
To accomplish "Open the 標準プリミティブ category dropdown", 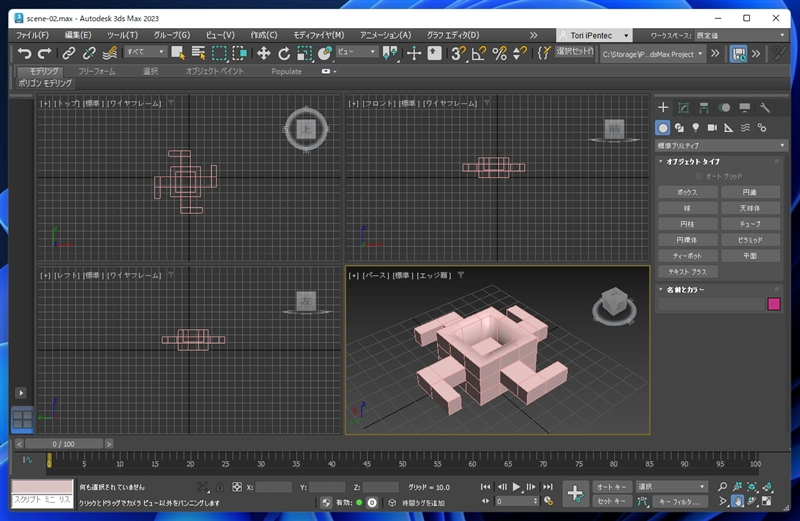I will [720, 145].
